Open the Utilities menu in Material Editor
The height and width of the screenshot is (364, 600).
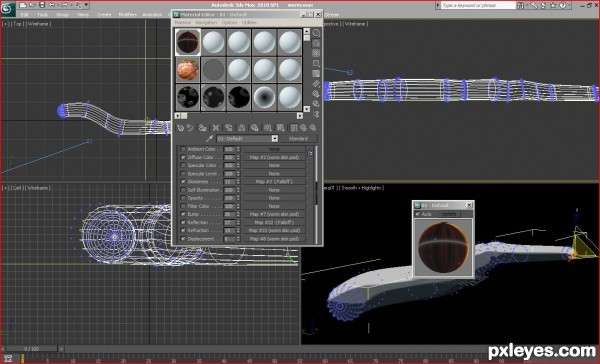249,23
